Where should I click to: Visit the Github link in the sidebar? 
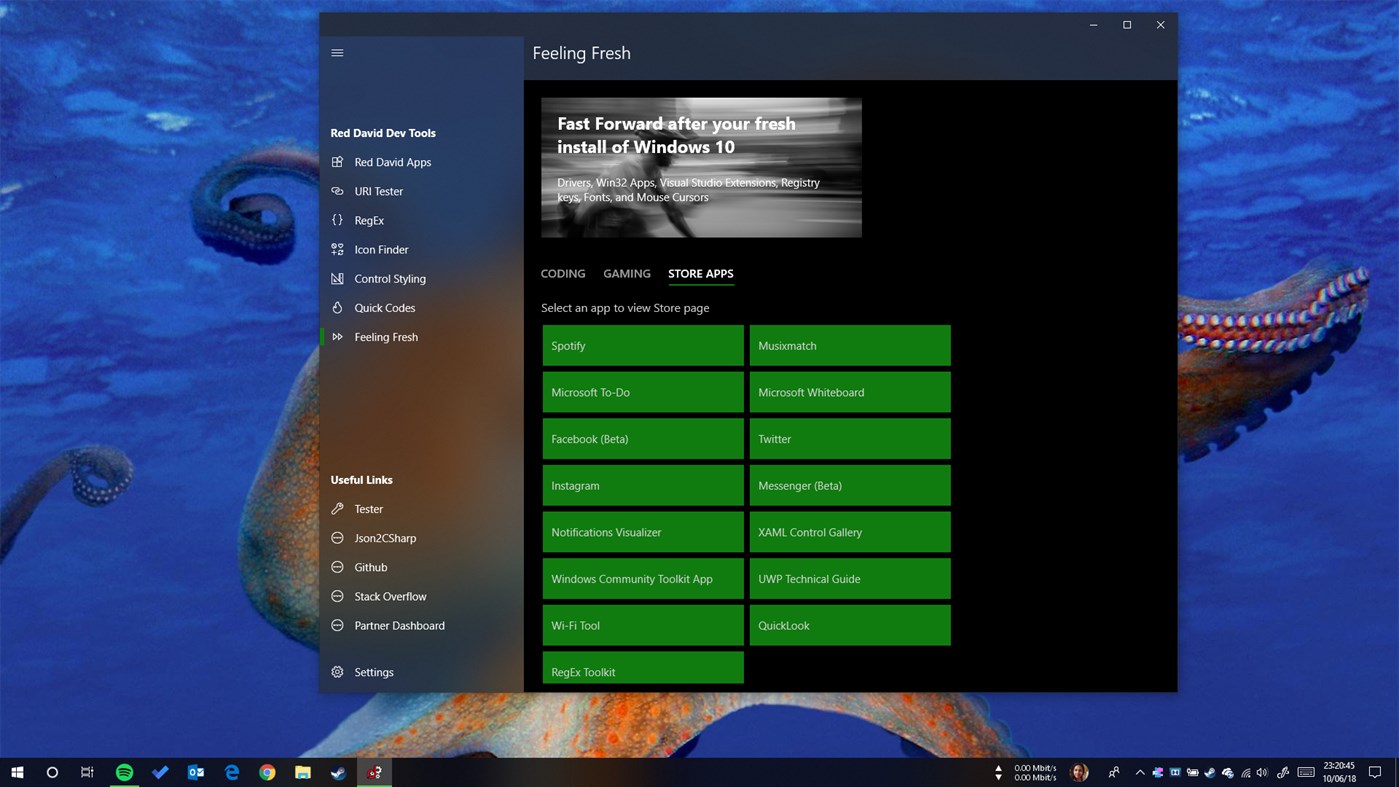click(x=421, y=567)
